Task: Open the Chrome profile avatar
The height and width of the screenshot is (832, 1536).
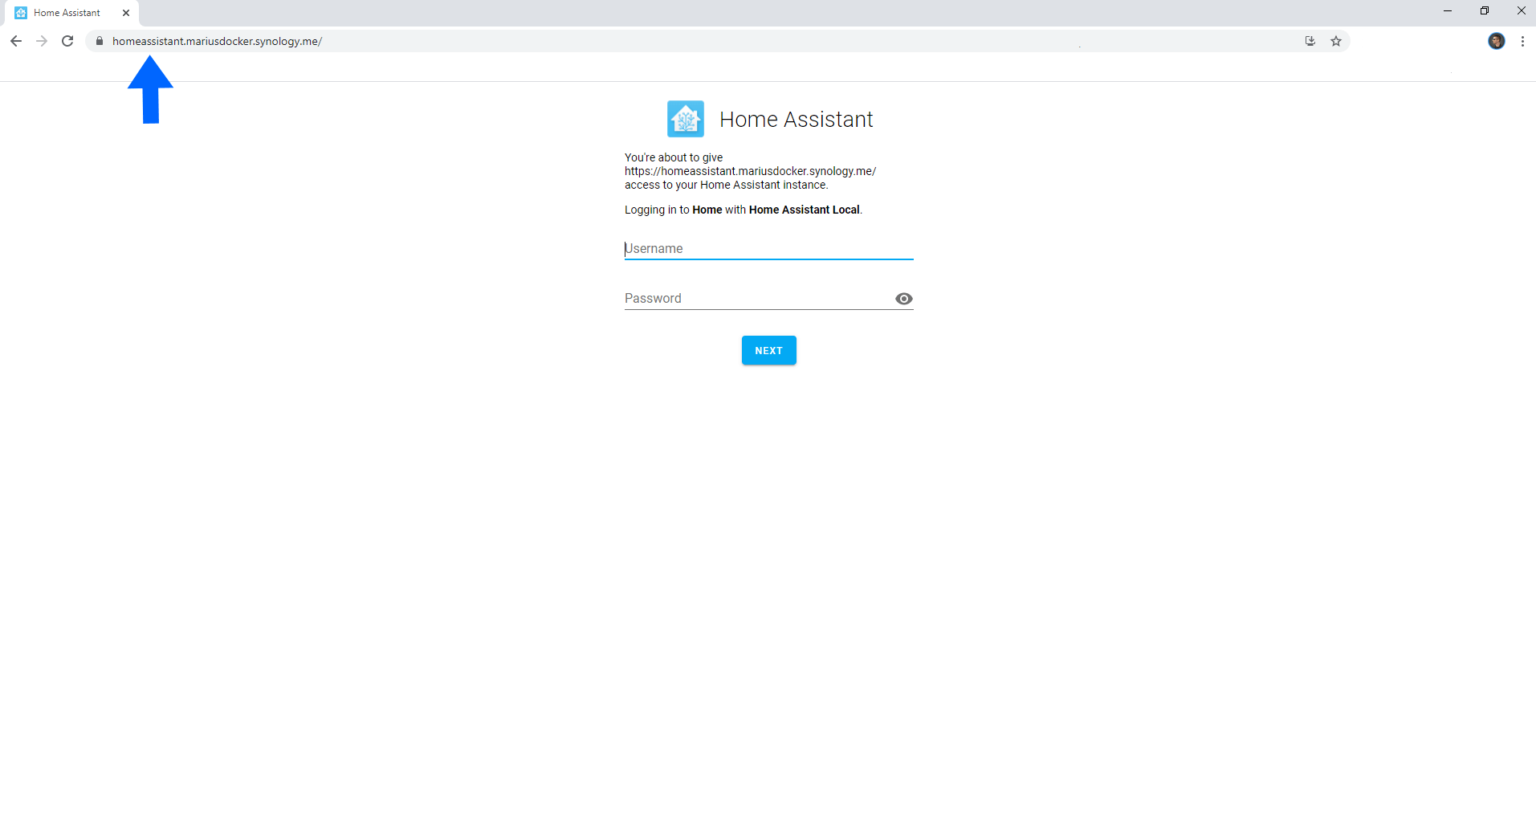Action: pos(1496,41)
